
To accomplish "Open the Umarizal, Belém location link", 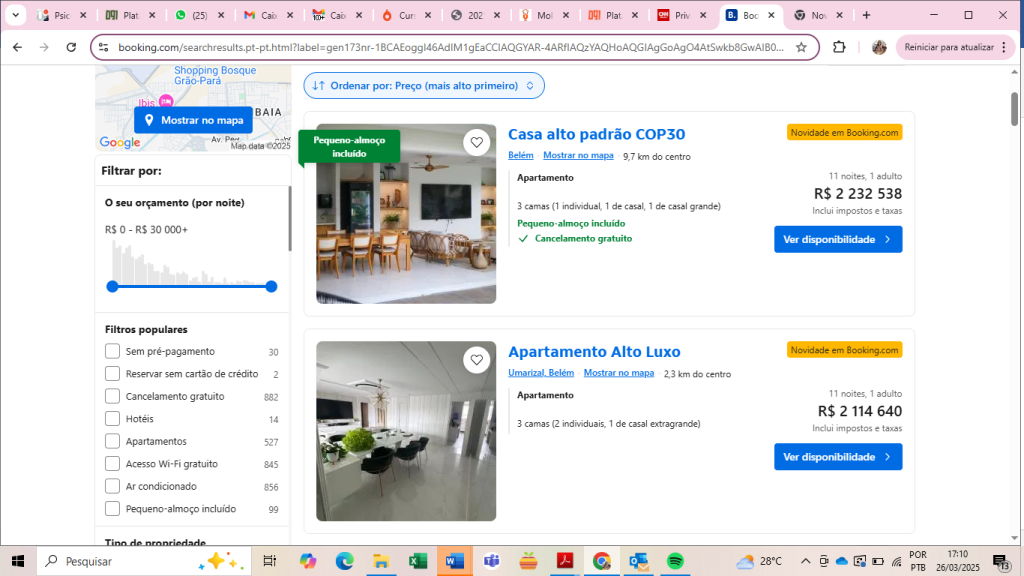I will pyautogui.click(x=540, y=373).
